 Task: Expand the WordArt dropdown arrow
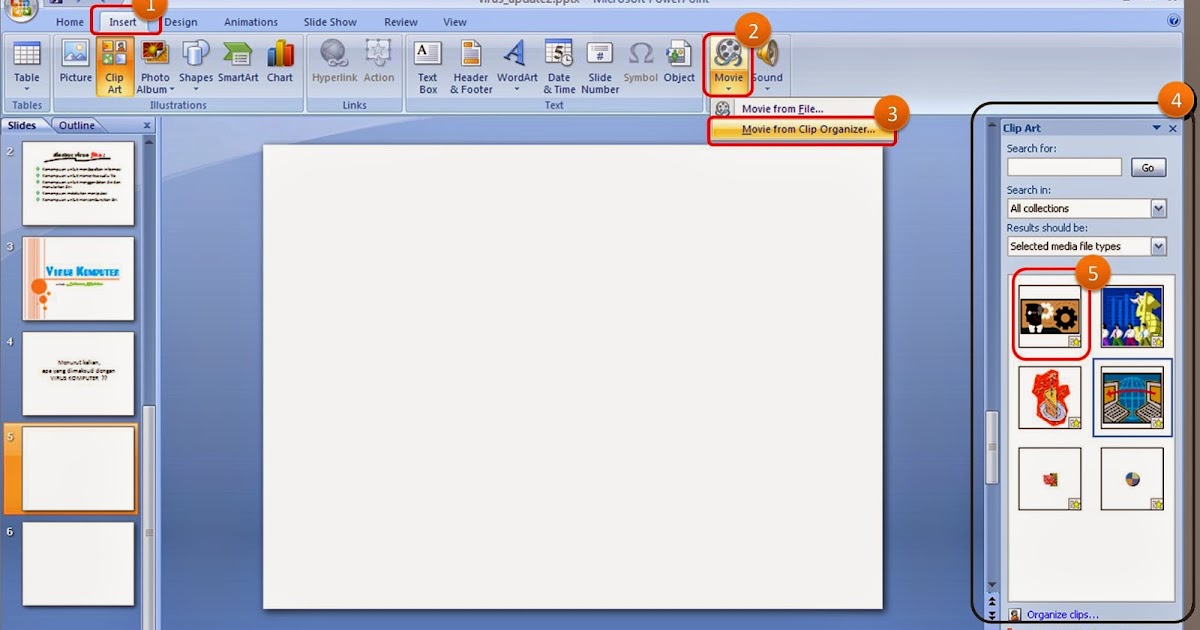517,89
